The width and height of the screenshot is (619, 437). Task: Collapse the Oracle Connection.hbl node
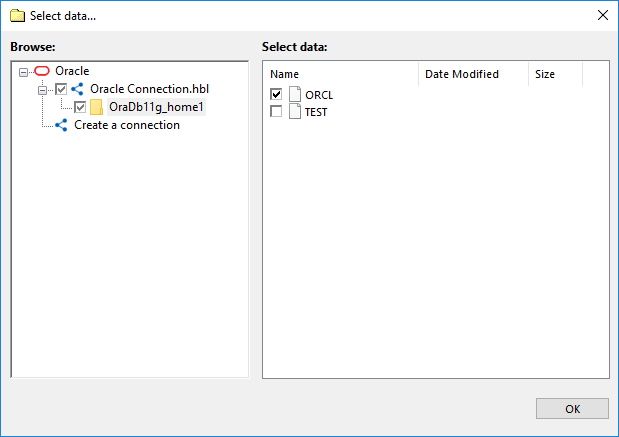[43, 90]
